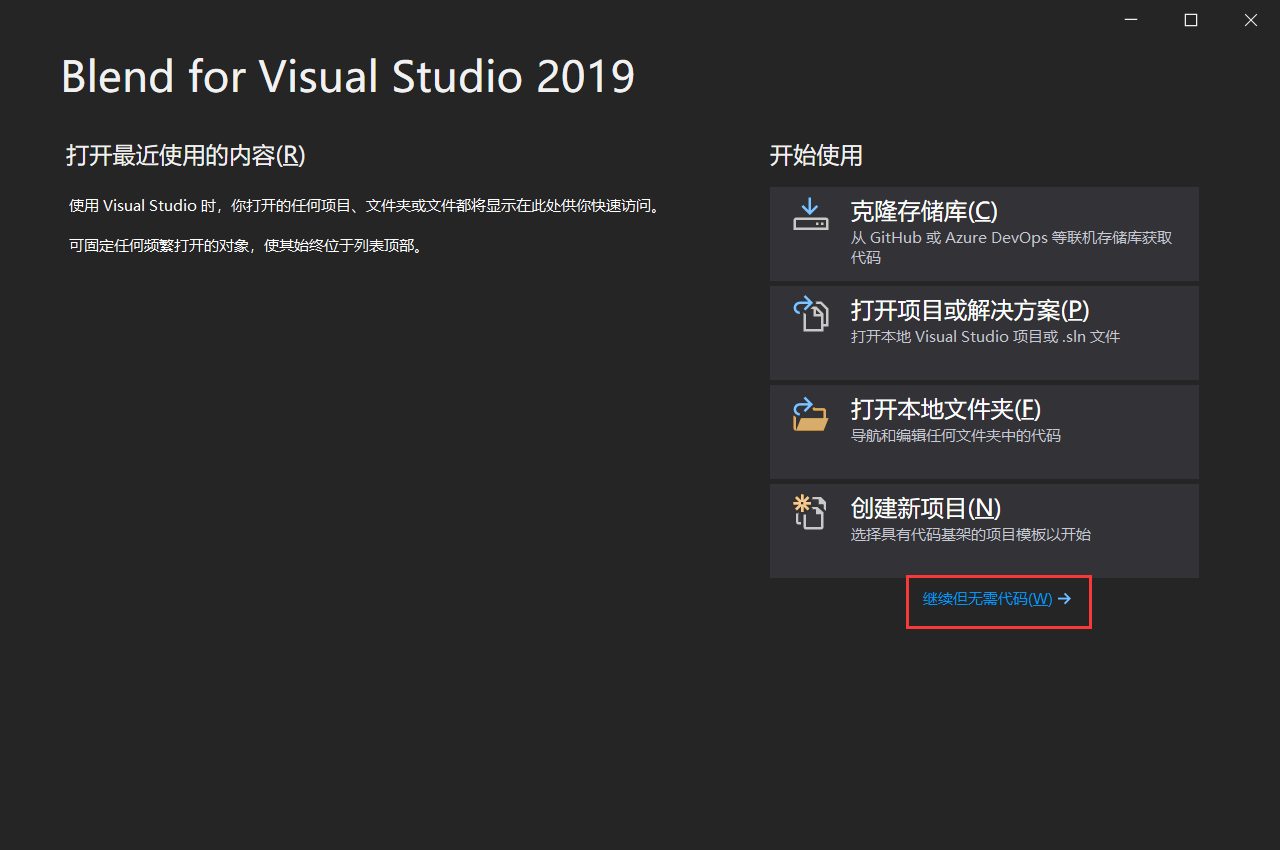Click the open project or solution icon
1280x850 pixels.
coord(811,313)
